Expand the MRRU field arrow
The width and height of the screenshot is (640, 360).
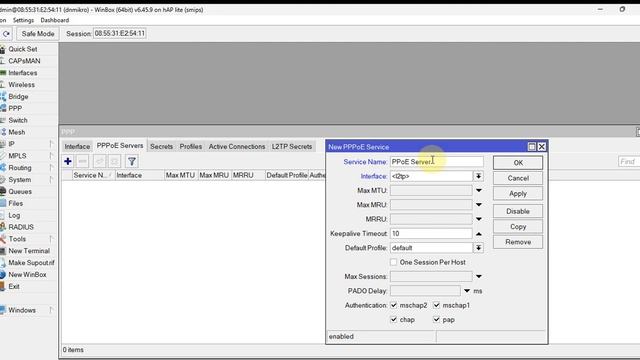479,219
